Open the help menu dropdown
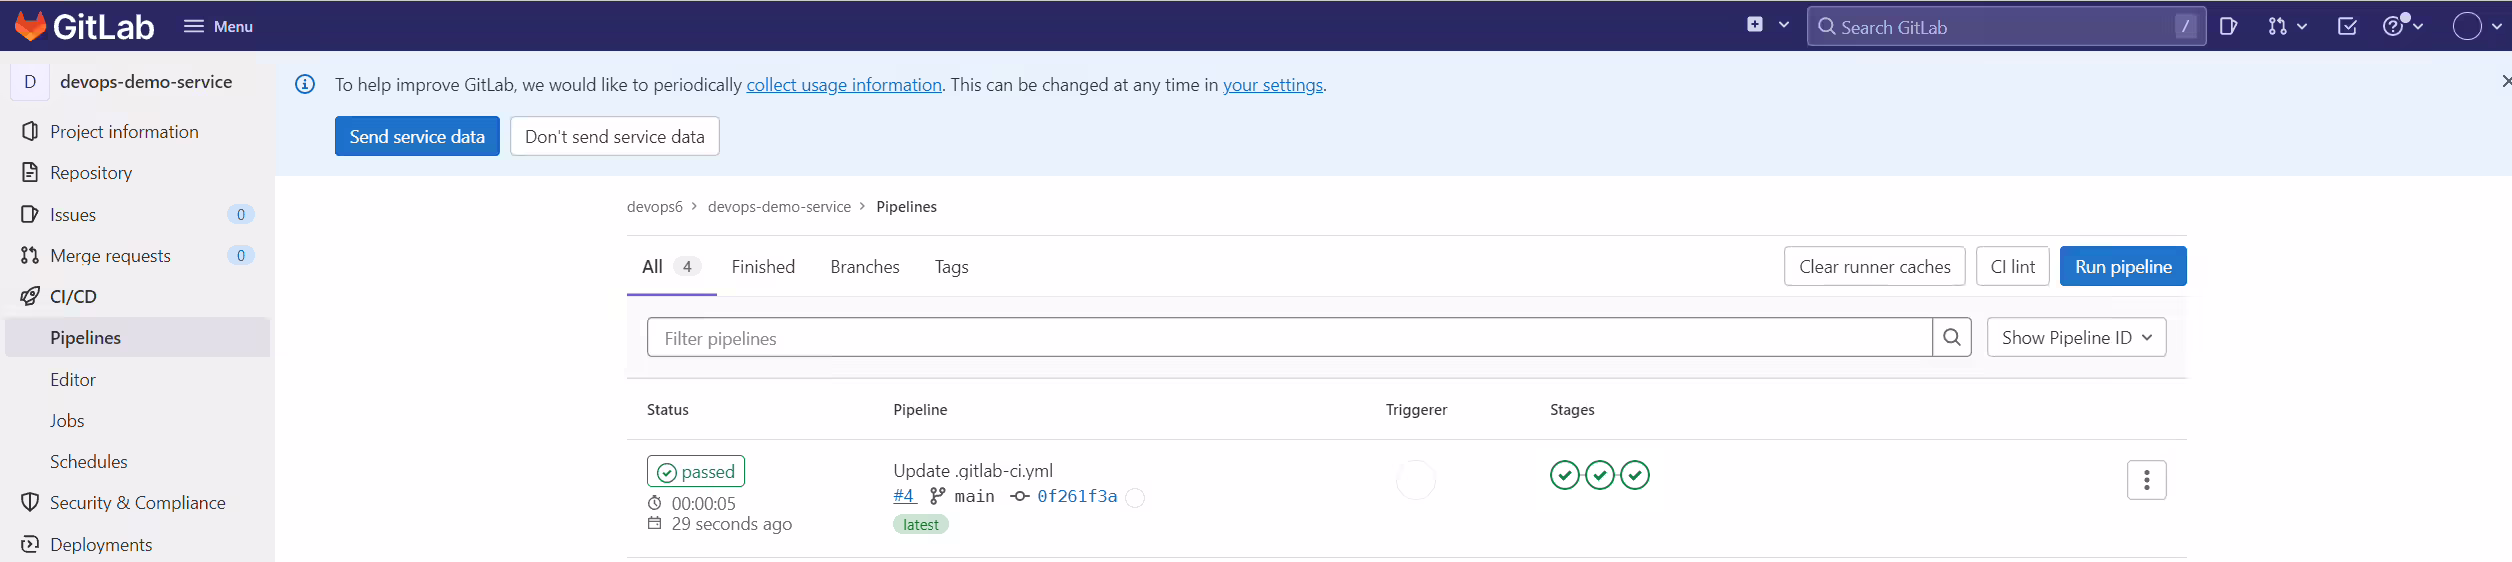The width and height of the screenshot is (2512, 562). pos(2402,26)
